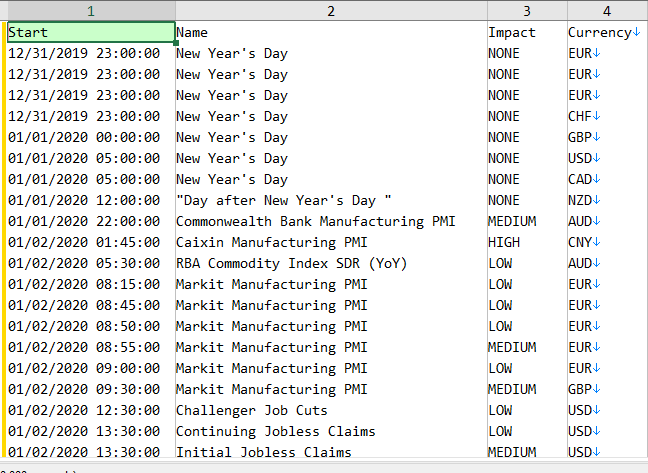
Task: Click the Start header cell
Action: (91, 32)
